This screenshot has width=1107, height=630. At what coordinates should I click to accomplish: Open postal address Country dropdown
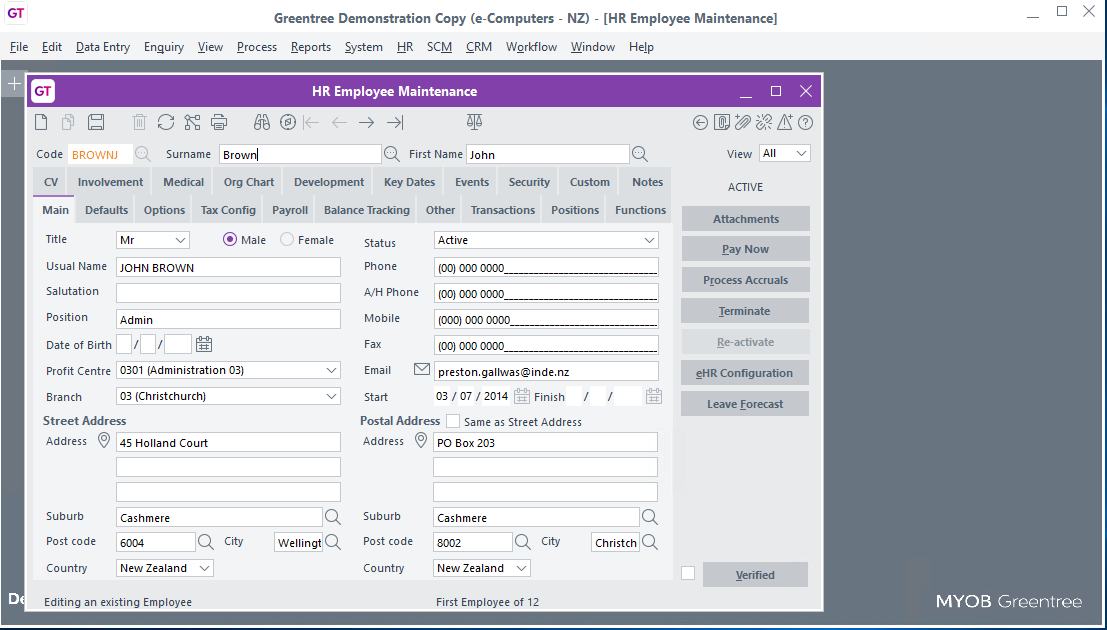pos(522,568)
